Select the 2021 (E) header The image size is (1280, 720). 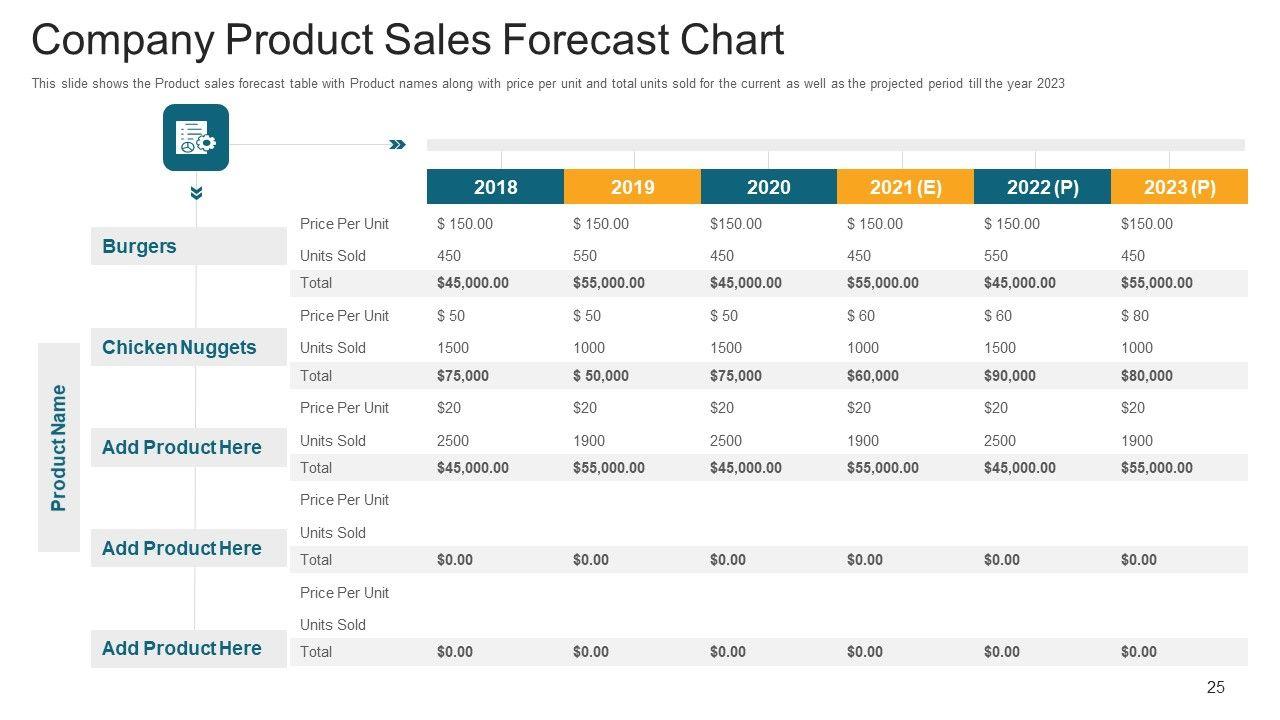(x=905, y=187)
